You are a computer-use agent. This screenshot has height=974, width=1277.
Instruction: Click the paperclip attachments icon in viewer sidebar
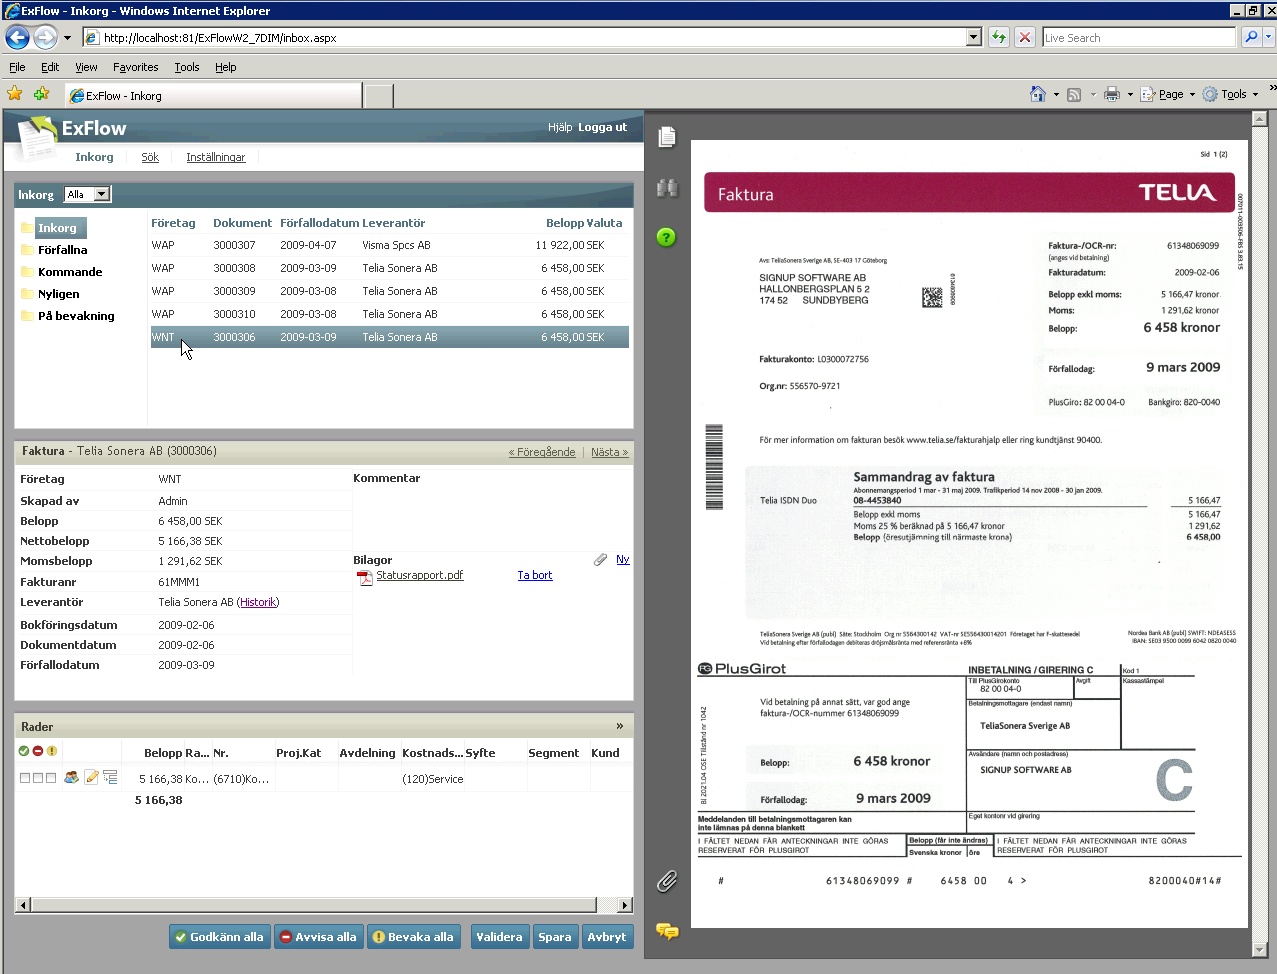667,881
